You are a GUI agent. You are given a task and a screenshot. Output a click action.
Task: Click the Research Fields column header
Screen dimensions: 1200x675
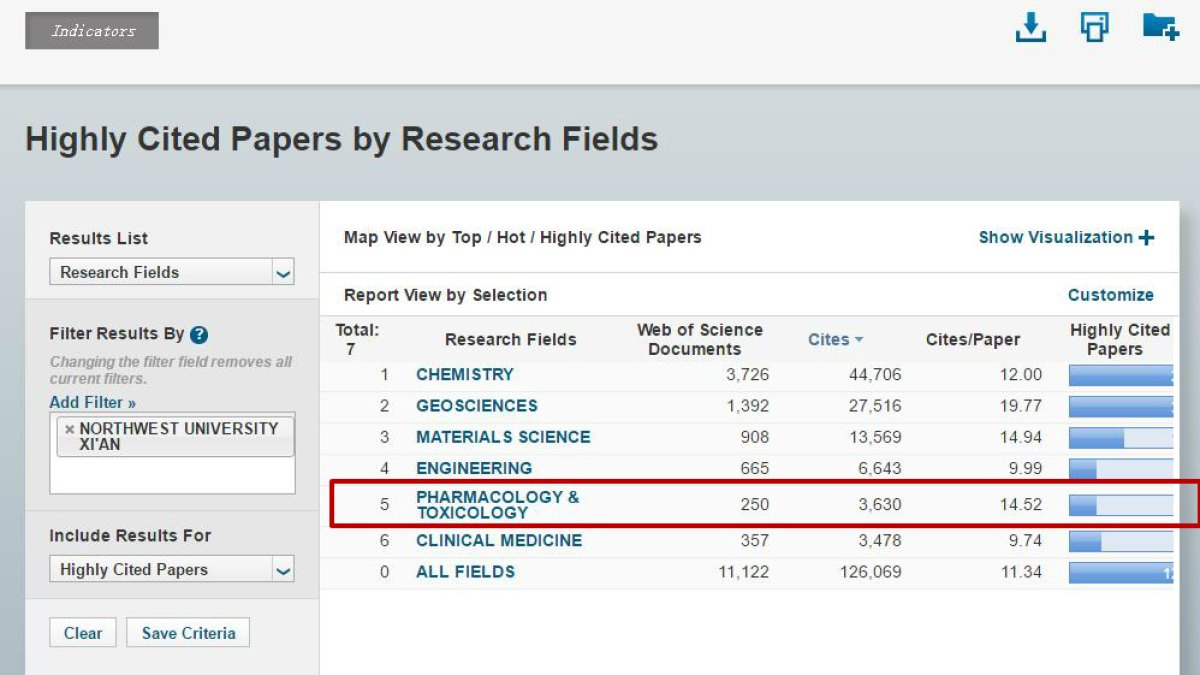point(511,340)
